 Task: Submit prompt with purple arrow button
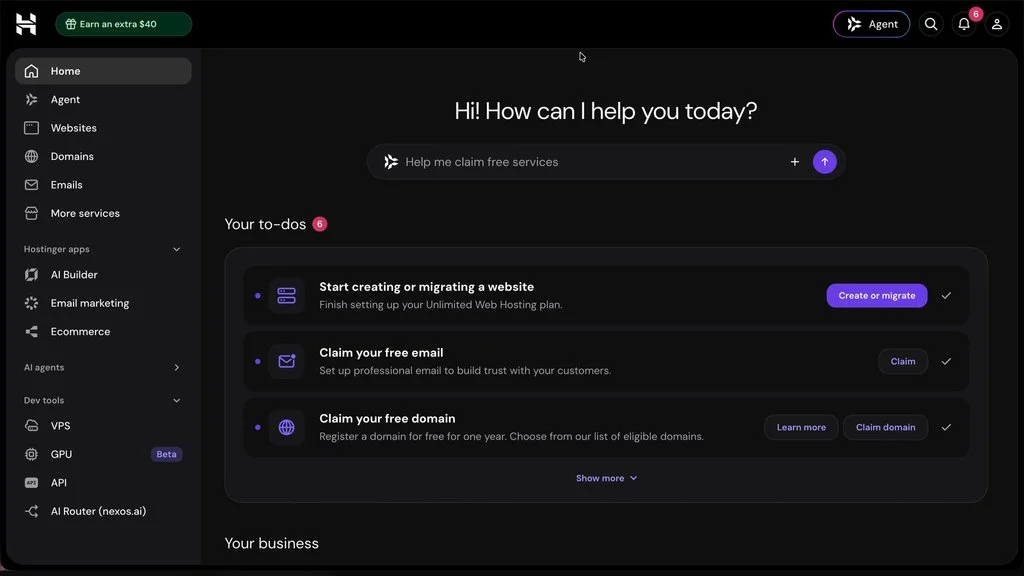[x=824, y=162]
